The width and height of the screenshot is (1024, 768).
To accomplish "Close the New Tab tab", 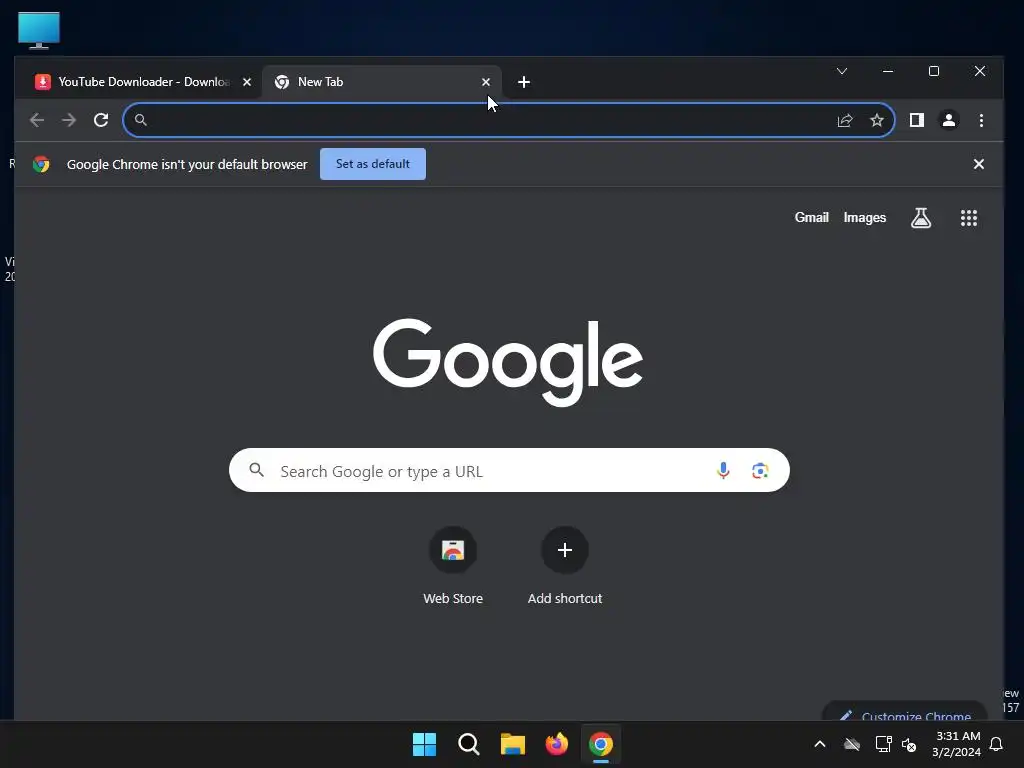I will [486, 82].
